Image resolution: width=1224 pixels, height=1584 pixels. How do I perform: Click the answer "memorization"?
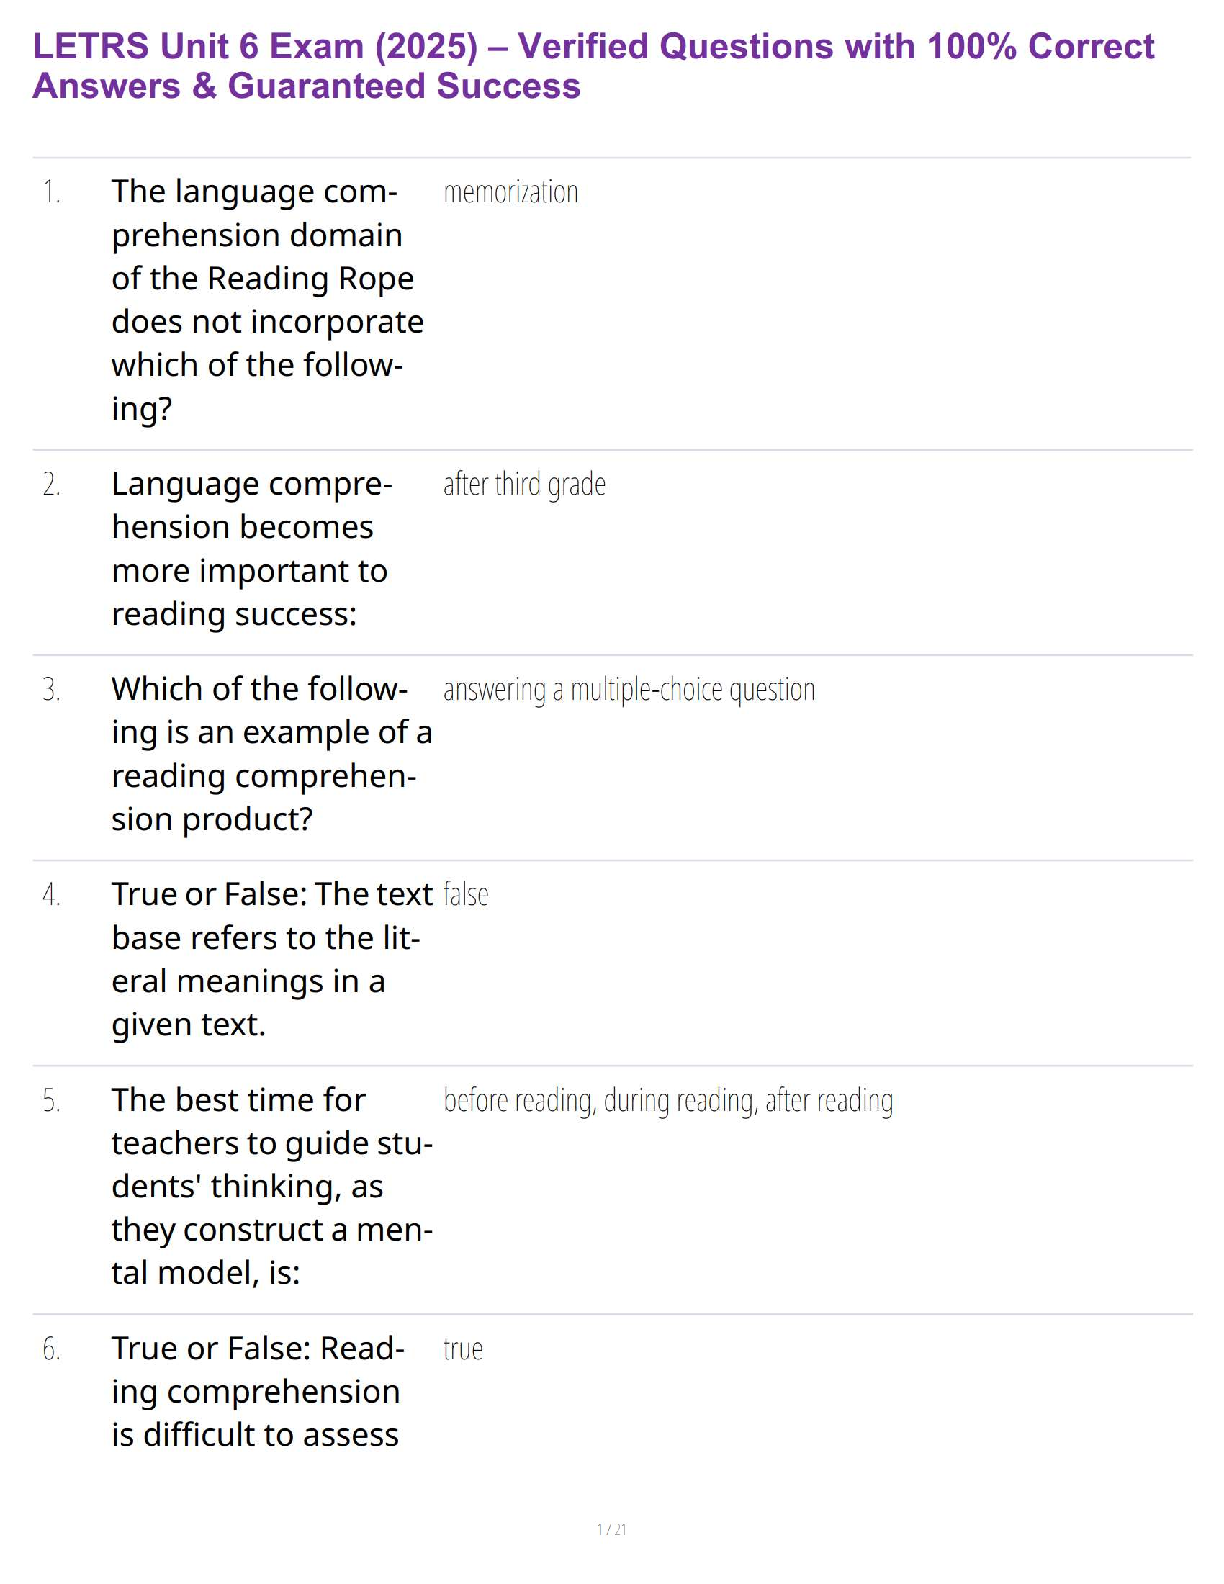[510, 192]
